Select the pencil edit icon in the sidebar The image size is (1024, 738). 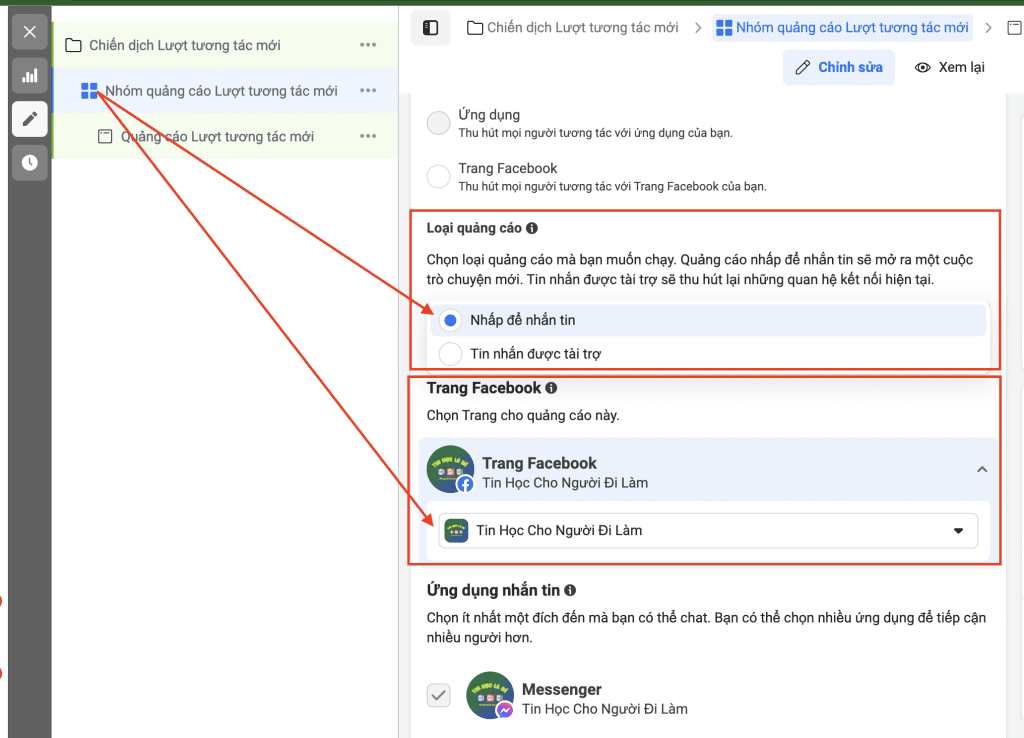click(x=29, y=119)
